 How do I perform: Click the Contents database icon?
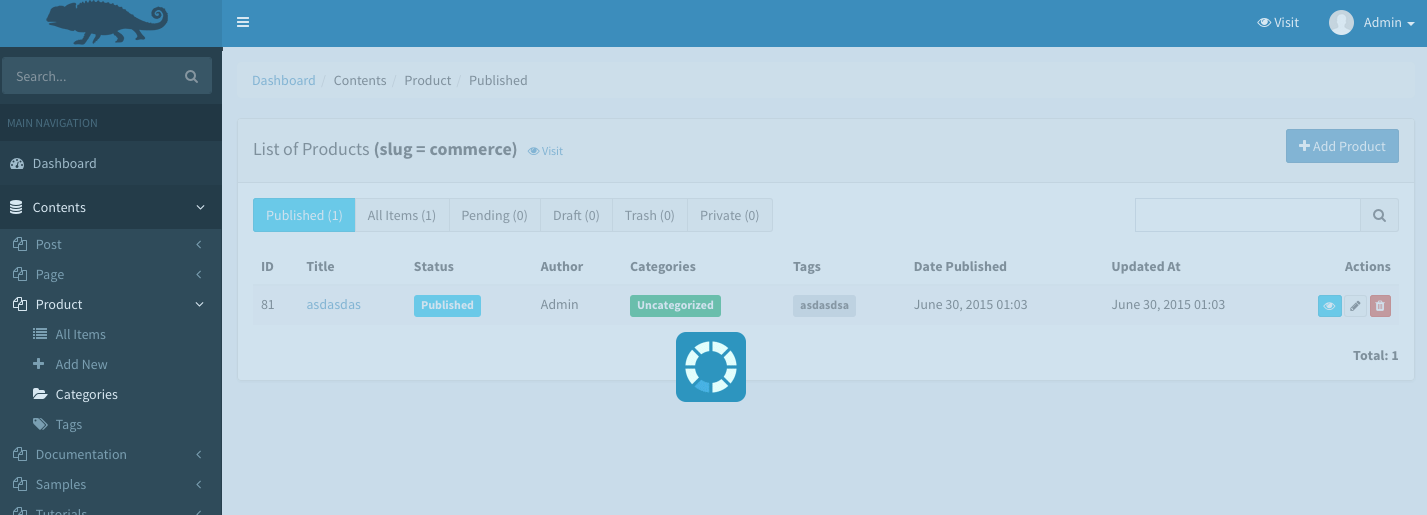pos(16,207)
